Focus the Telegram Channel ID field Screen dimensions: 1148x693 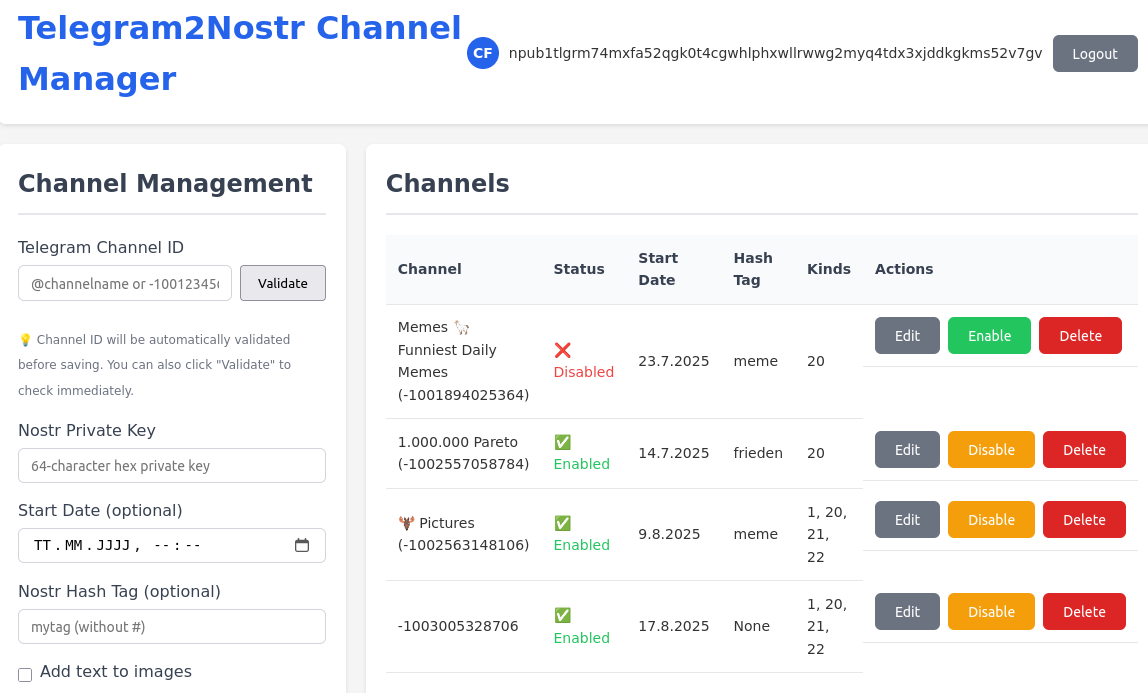coord(125,283)
